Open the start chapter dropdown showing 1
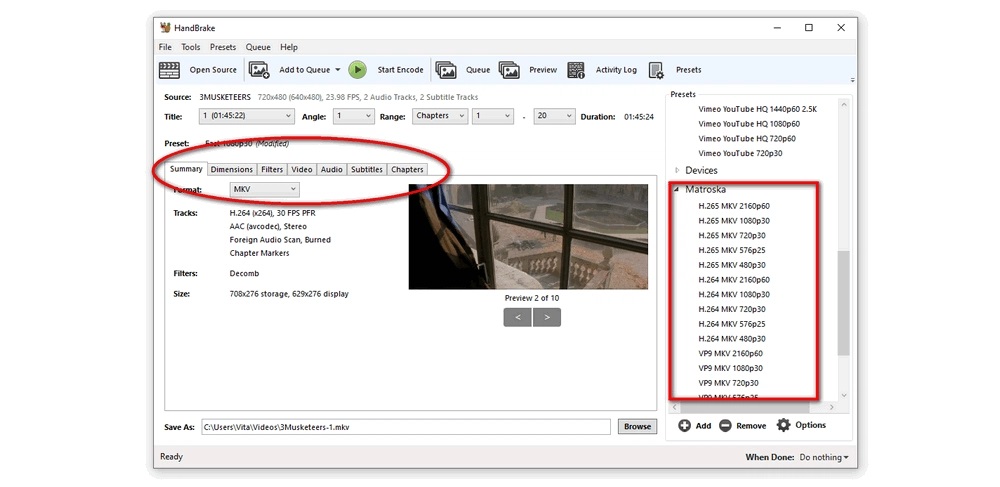 click(x=492, y=116)
